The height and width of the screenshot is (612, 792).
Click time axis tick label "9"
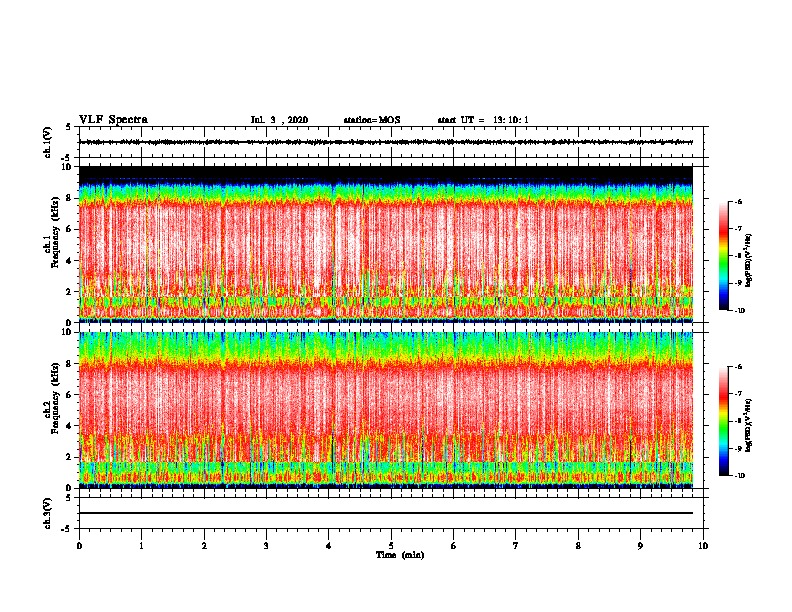pos(640,546)
